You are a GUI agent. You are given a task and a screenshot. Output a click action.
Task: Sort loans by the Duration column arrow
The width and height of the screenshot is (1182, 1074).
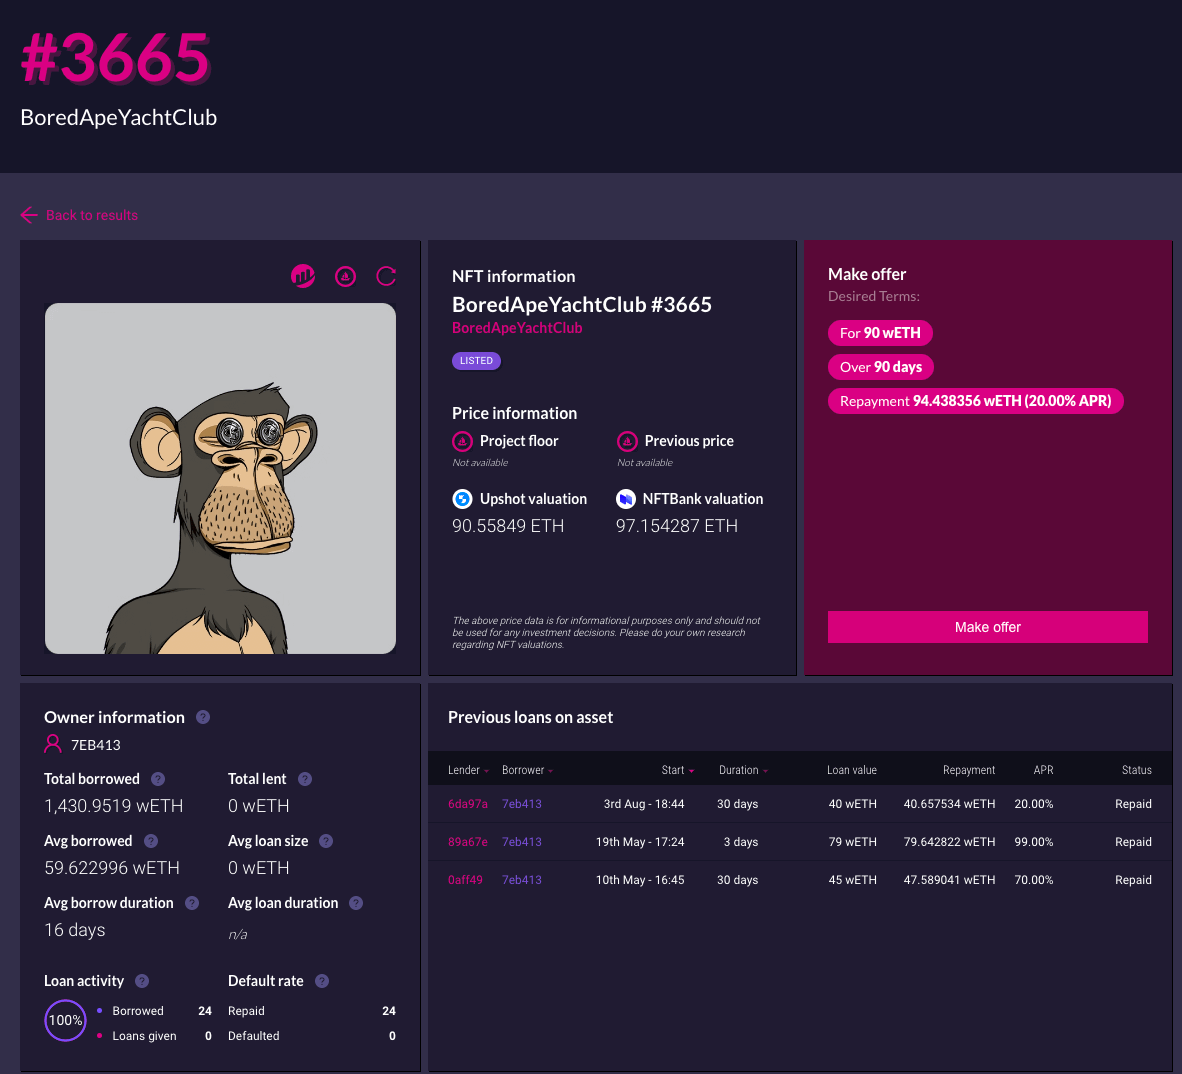click(x=766, y=771)
